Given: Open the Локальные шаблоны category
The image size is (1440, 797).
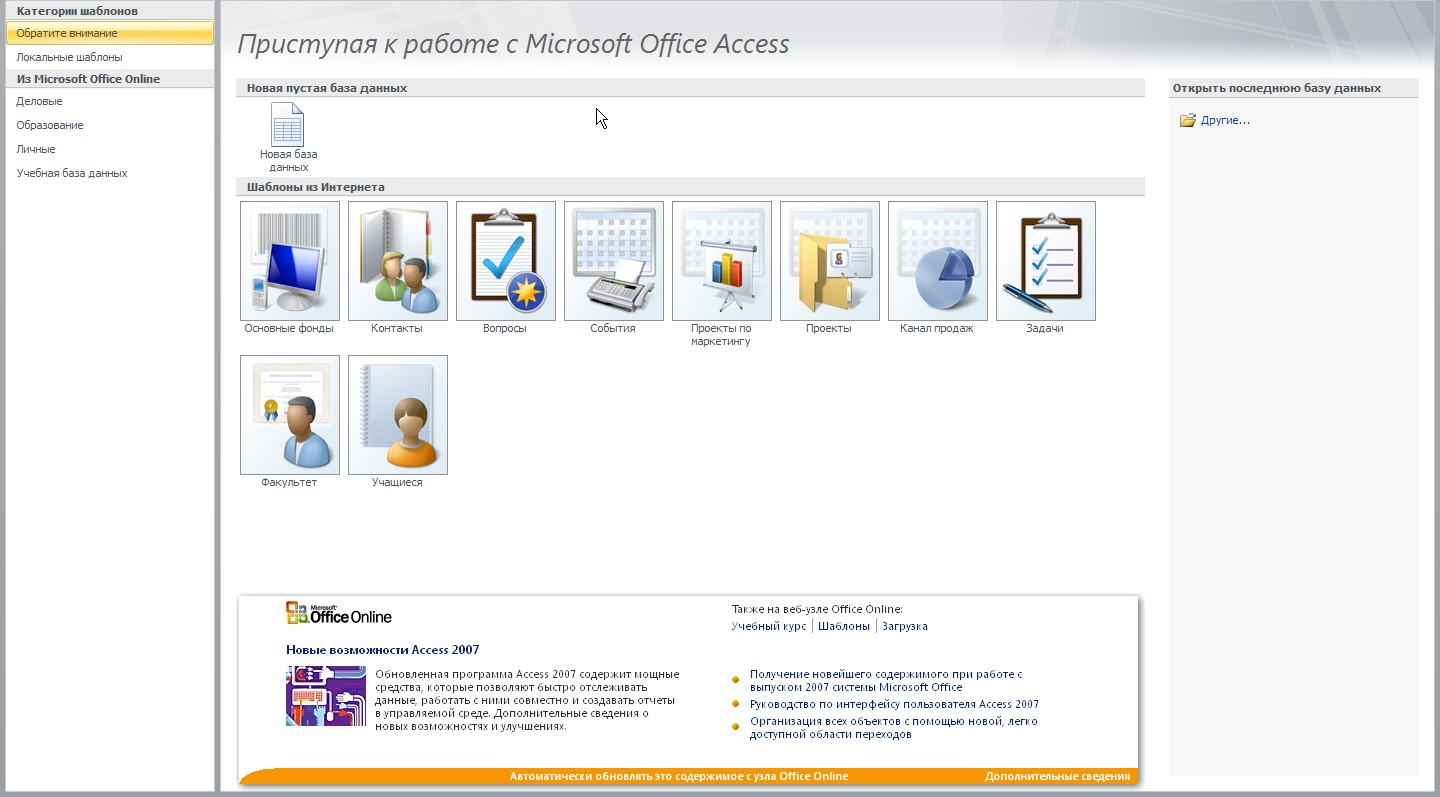Looking at the screenshot, I should (110, 57).
